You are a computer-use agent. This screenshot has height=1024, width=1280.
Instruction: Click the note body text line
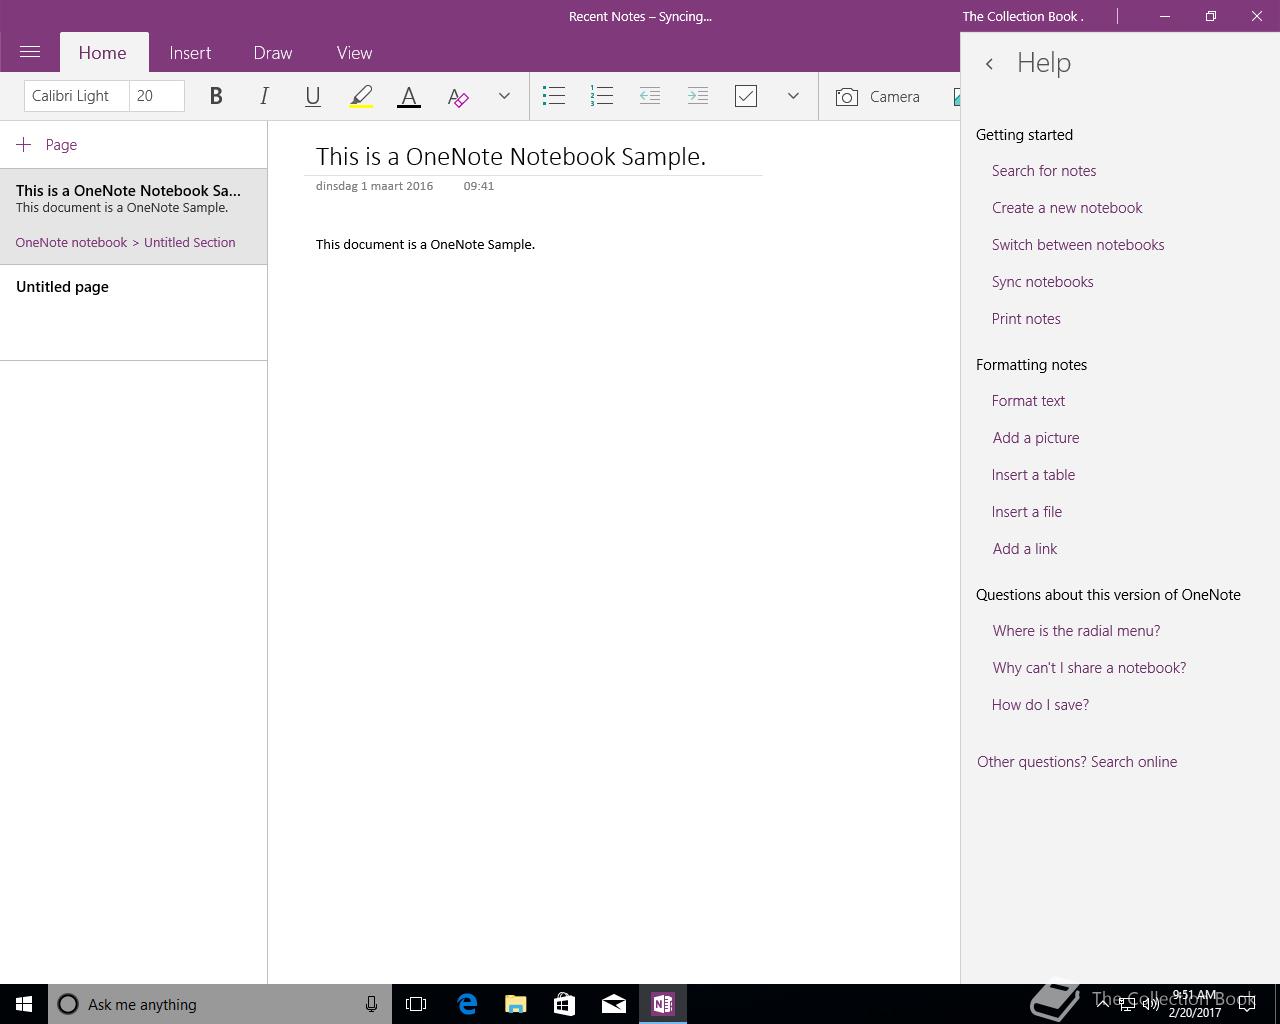(425, 245)
